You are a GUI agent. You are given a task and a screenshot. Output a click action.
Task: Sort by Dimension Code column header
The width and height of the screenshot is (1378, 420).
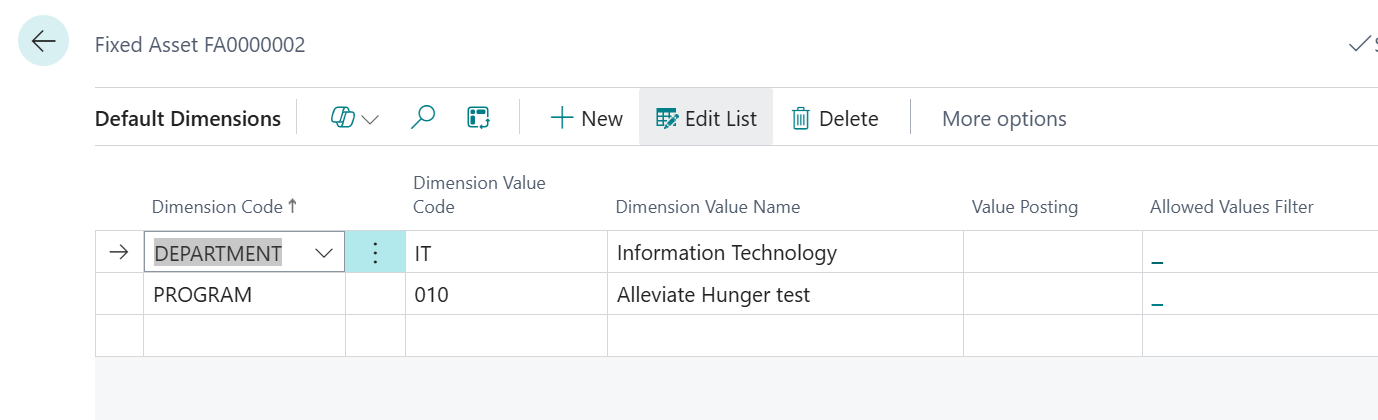coord(217,207)
